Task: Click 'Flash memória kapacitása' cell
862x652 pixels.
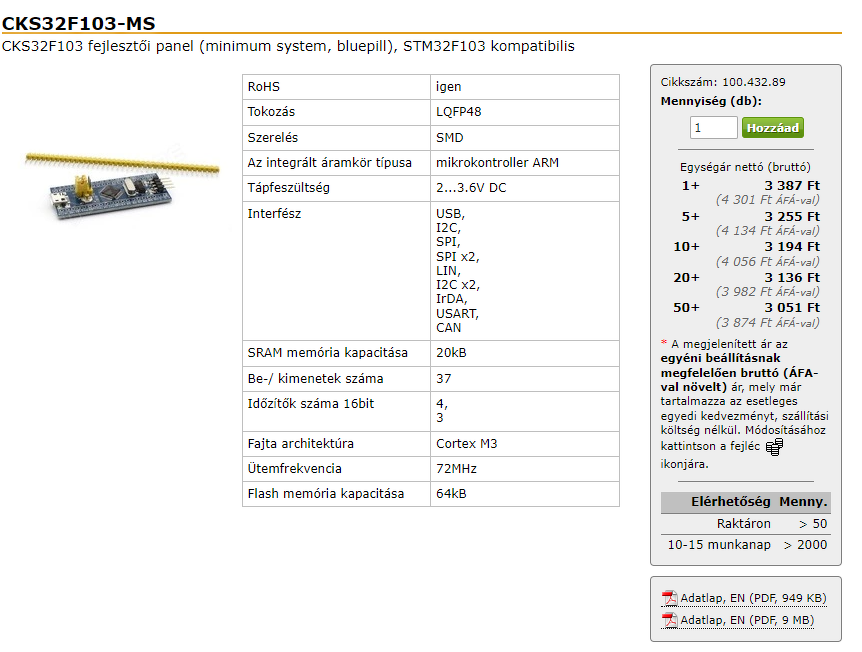Action: [x=336, y=494]
